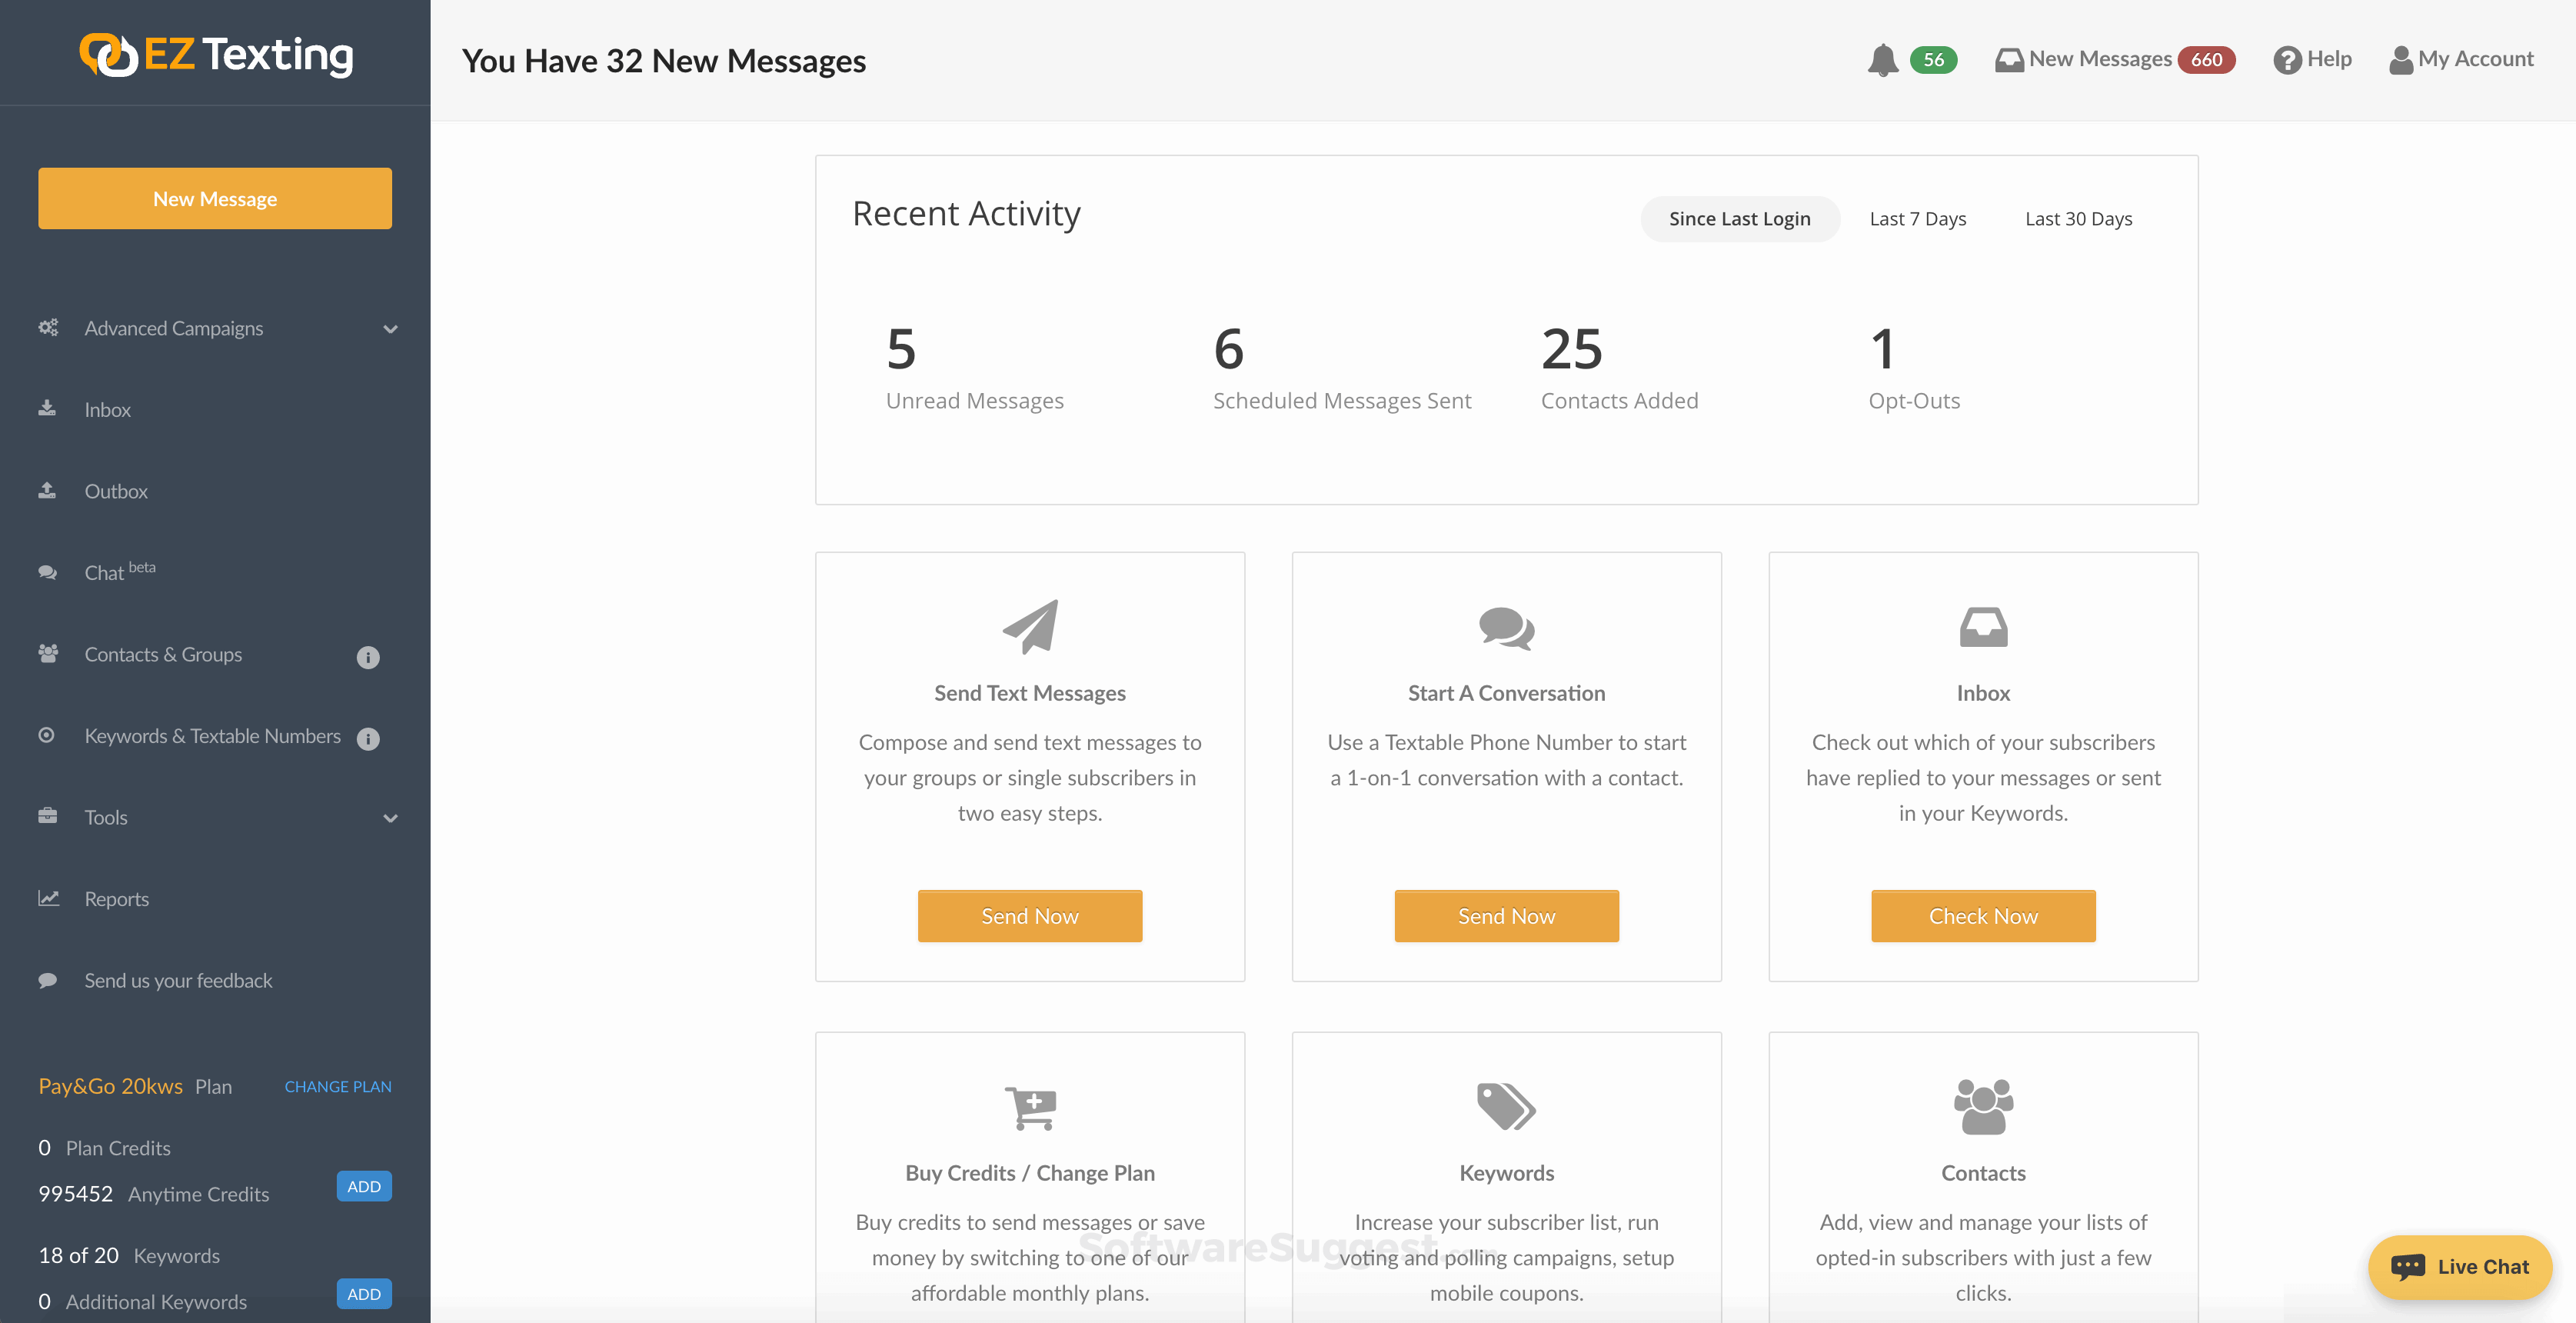This screenshot has width=2576, height=1323.
Task: Click the info icon beside Keywords & Textable Numbers
Action: [368, 739]
